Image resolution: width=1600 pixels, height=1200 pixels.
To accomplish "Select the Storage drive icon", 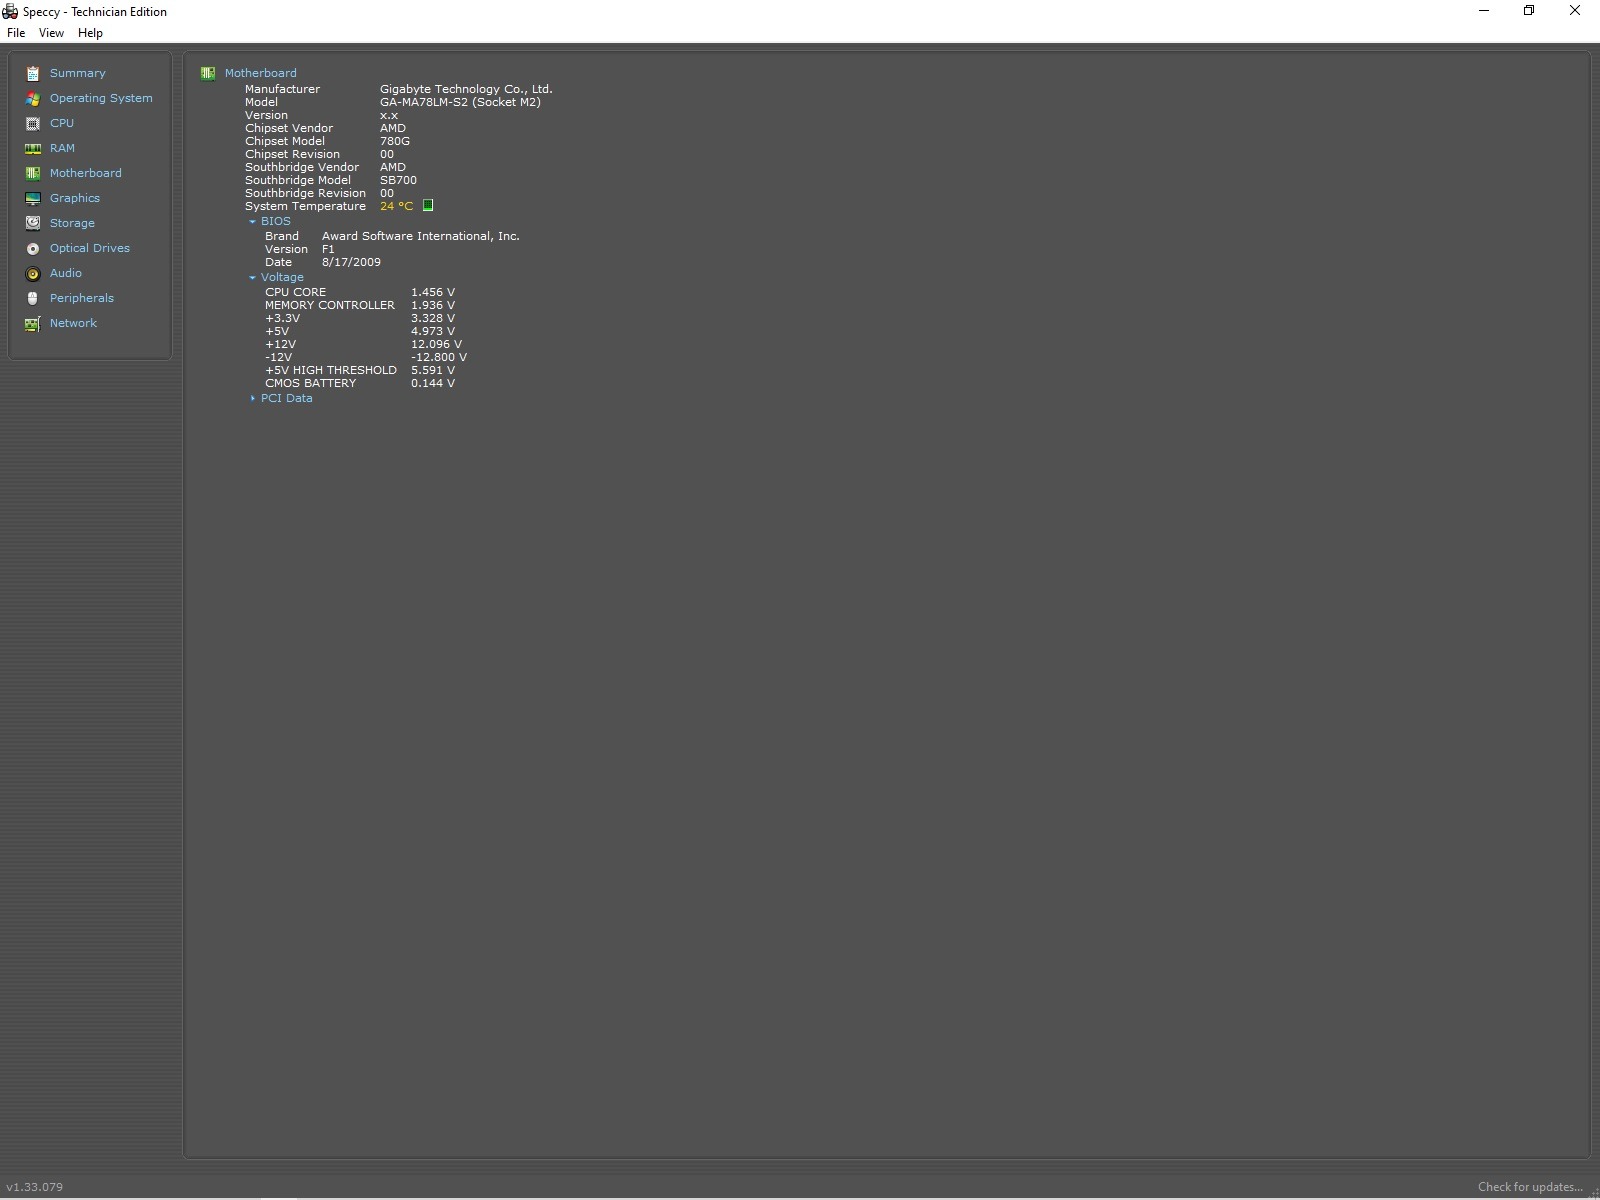I will [33, 223].
